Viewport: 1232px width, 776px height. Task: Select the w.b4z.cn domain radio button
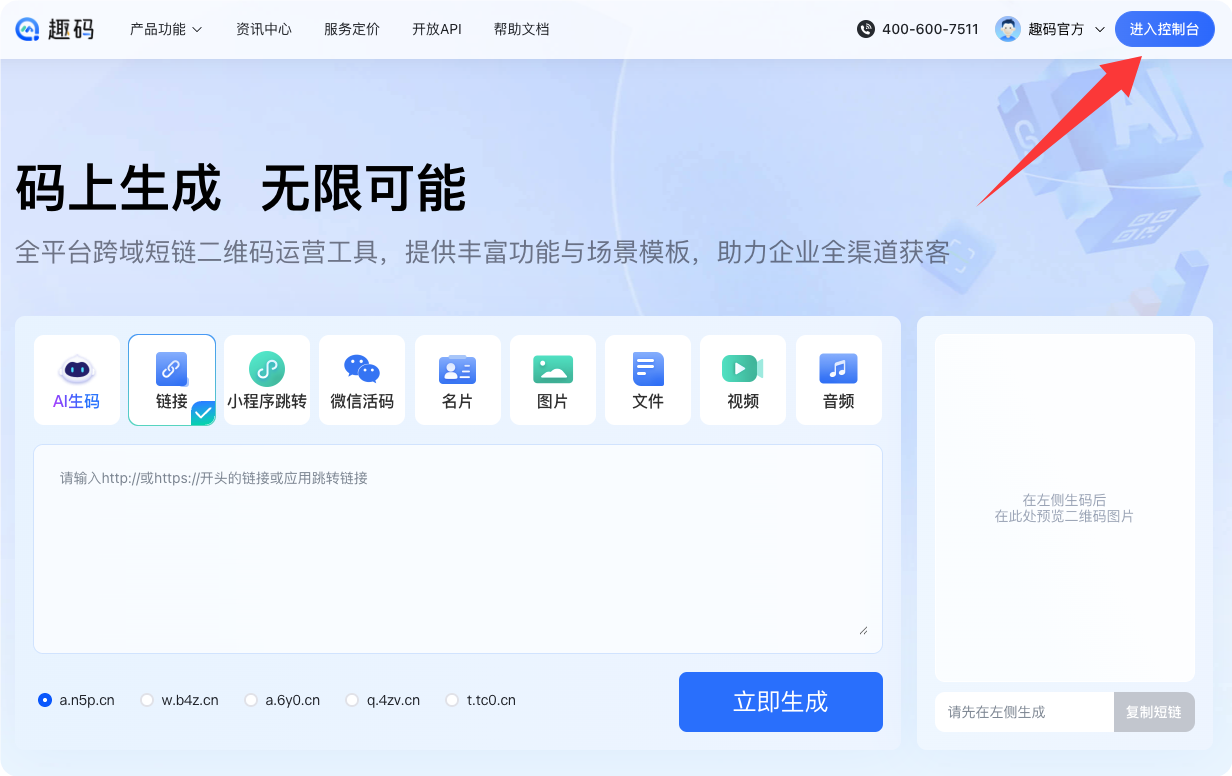click(x=147, y=700)
